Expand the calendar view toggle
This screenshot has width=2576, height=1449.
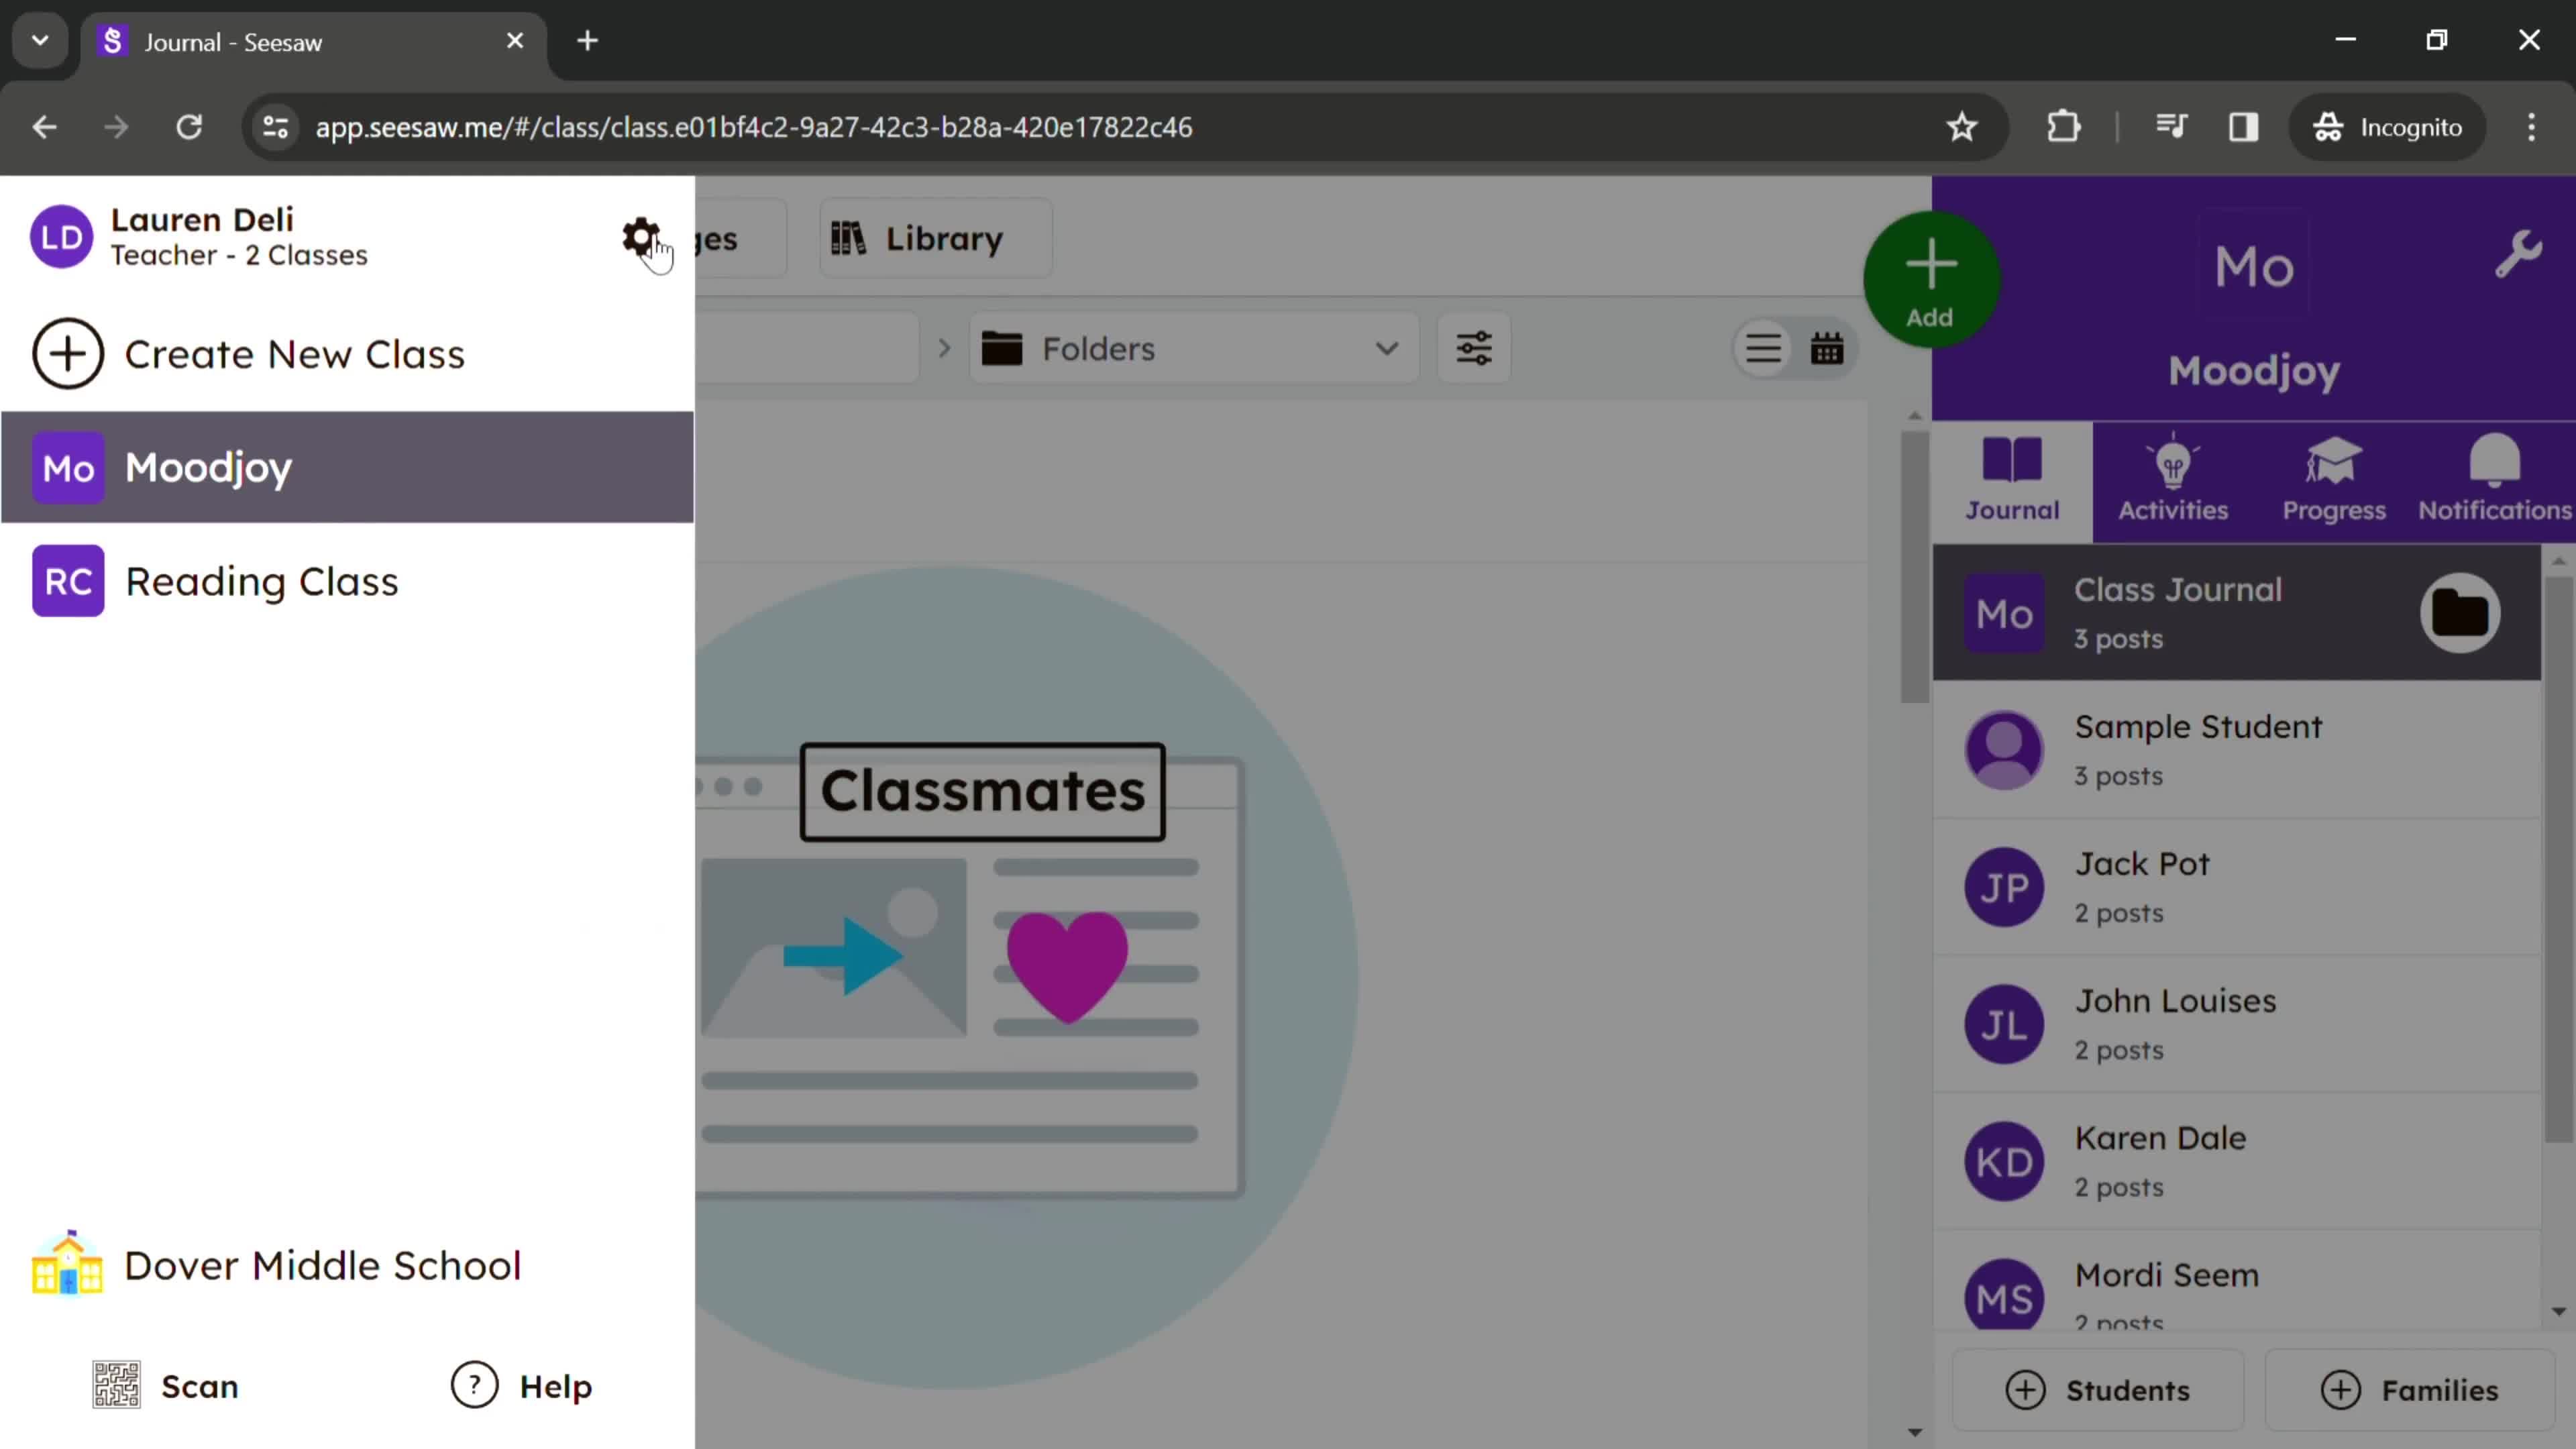tap(1827, 349)
